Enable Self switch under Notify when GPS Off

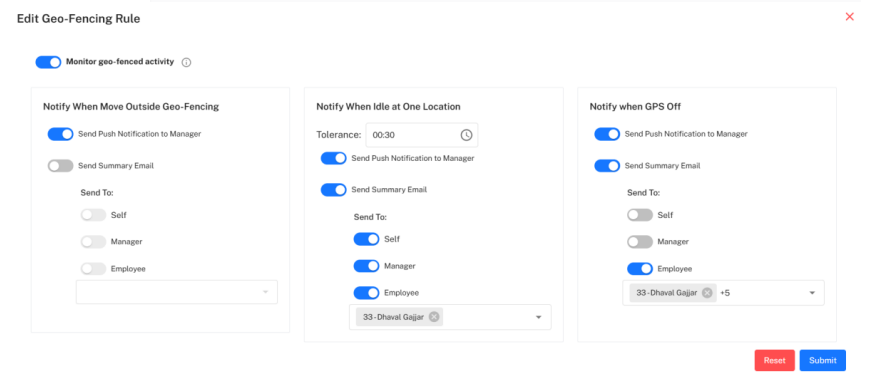[x=640, y=215]
